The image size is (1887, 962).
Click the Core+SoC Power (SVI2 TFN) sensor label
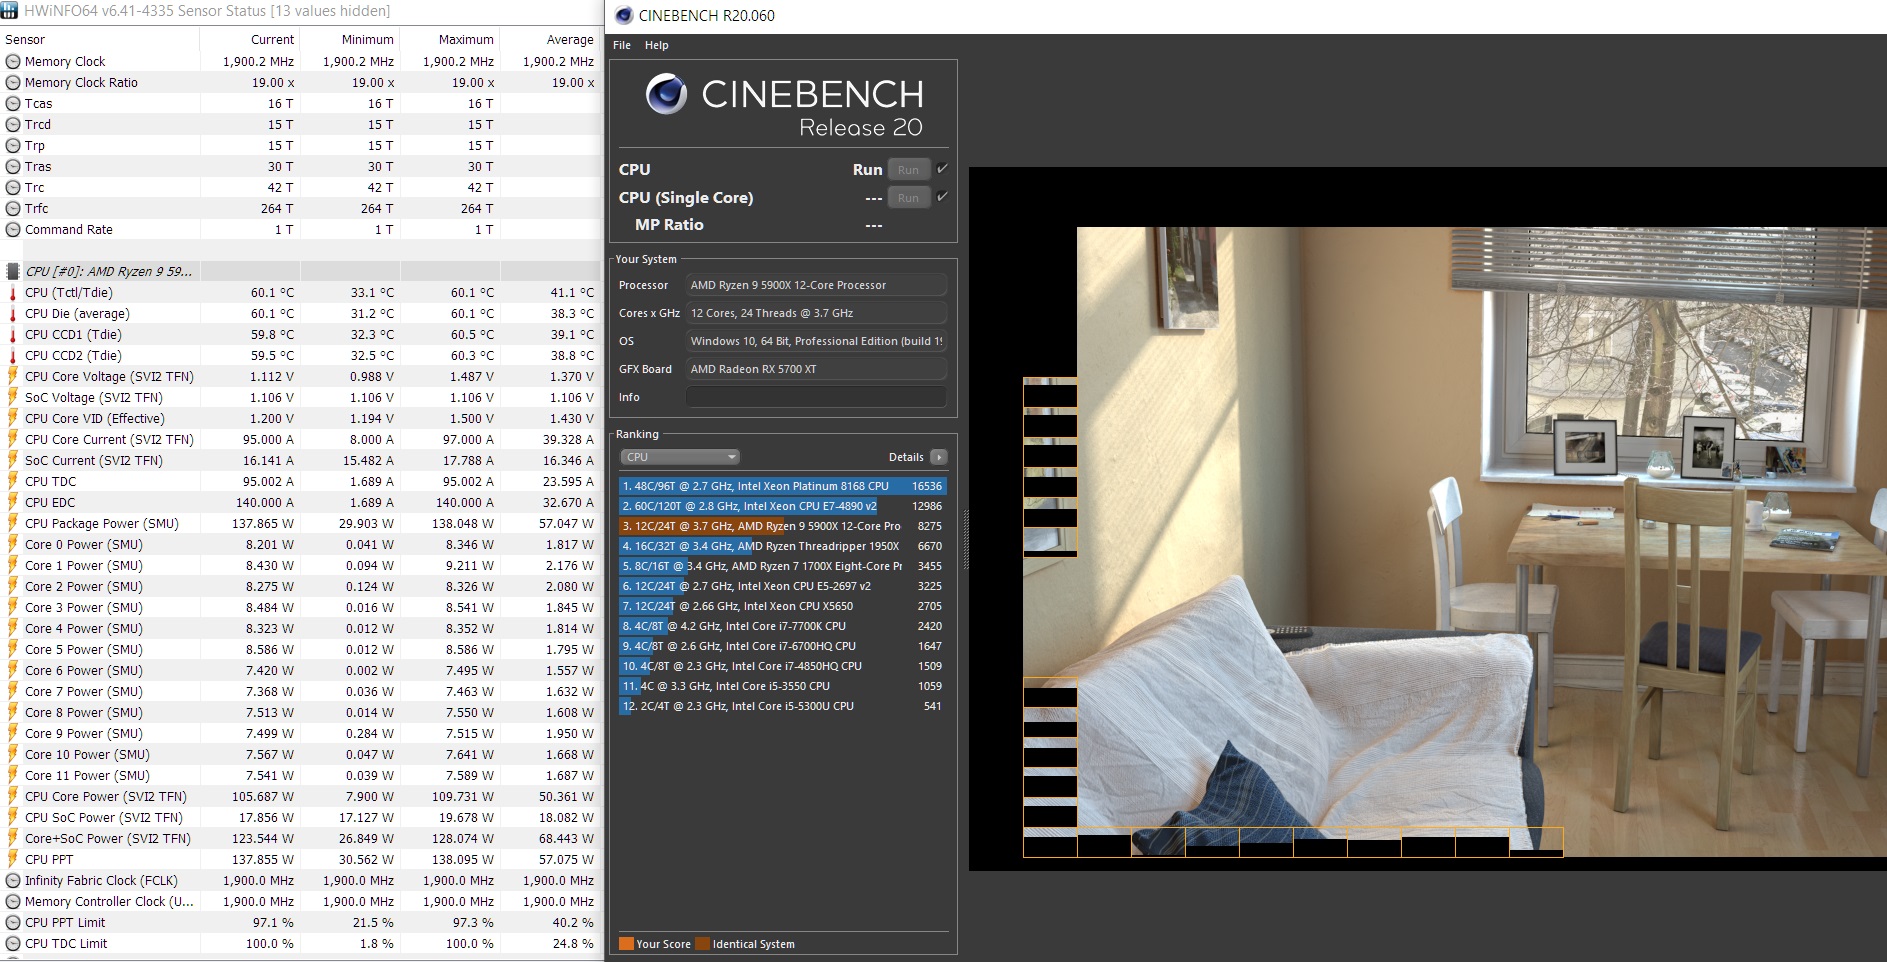[108, 839]
